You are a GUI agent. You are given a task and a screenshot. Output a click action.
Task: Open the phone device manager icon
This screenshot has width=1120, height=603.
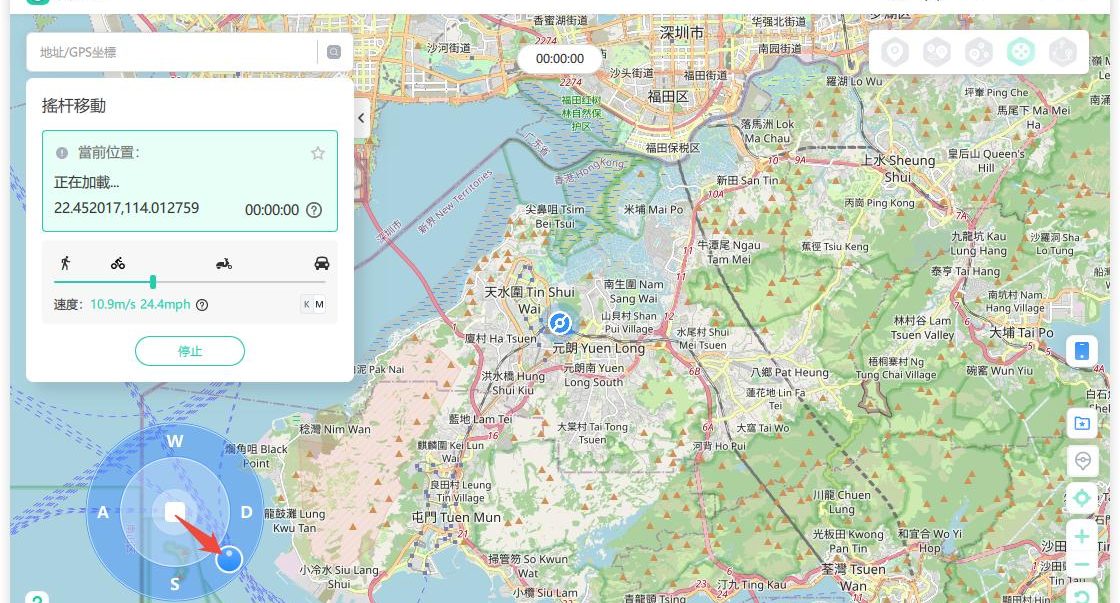tap(1081, 351)
